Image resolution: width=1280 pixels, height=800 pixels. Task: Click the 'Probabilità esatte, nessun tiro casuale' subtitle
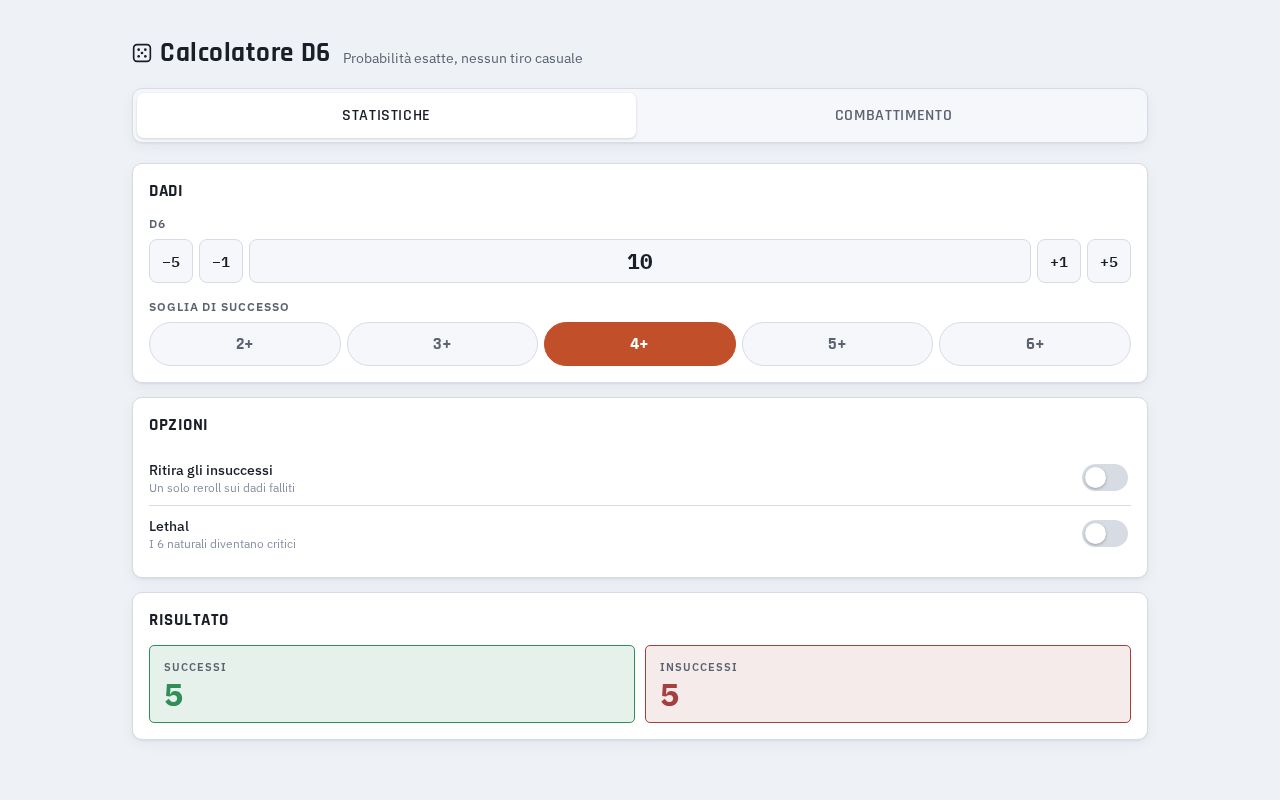click(x=463, y=58)
